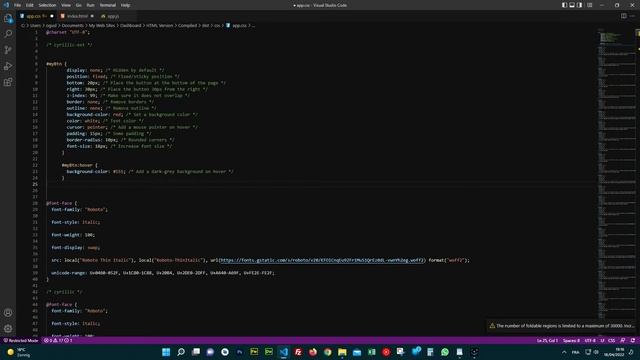The height and width of the screenshot is (360, 640).
Task: Open the Explorer view in activity bar
Action: coord(8,18)
